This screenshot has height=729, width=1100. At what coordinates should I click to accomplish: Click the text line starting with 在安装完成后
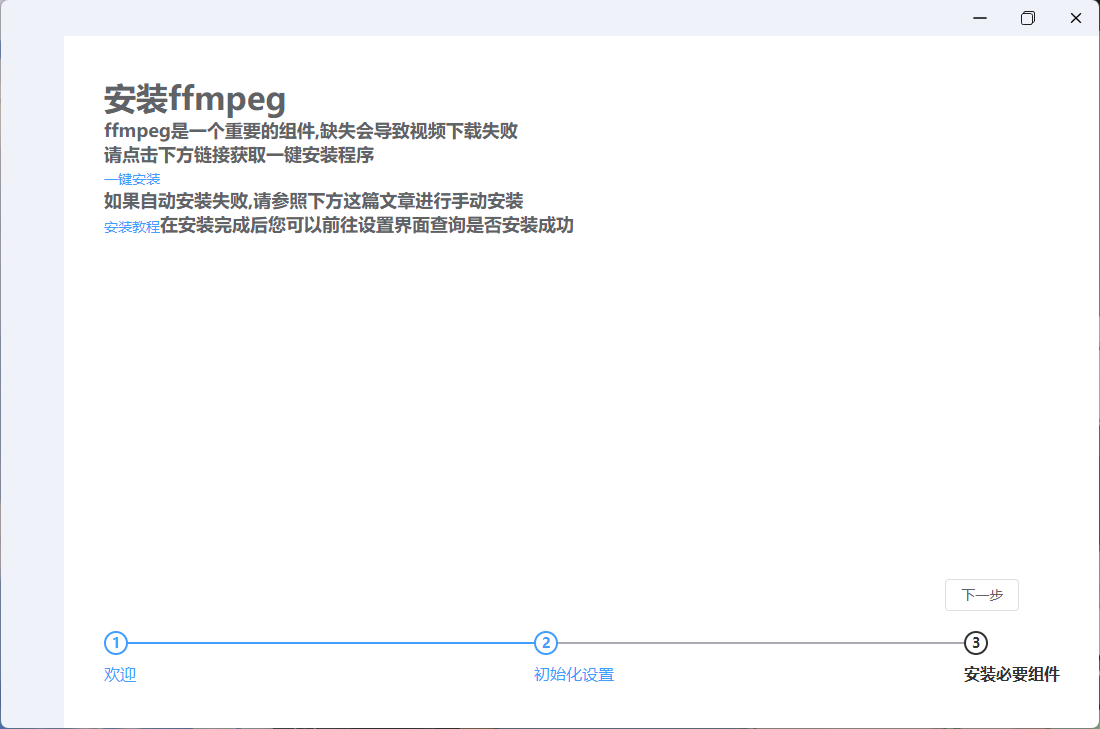coord(367,225)
